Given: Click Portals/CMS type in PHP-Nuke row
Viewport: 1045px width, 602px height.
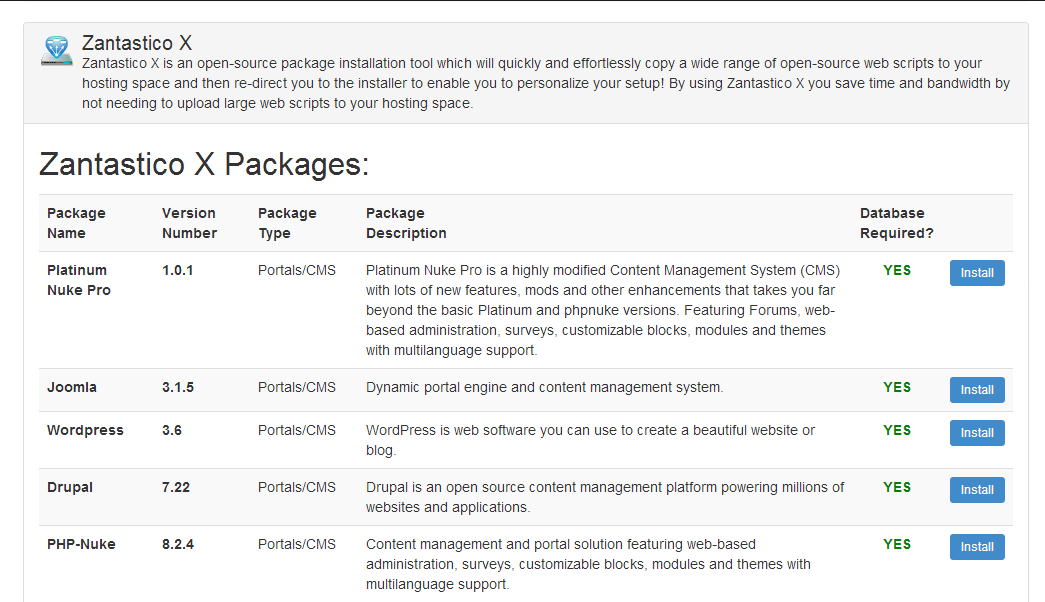Looking at the screenshot, I should point(297,544).
